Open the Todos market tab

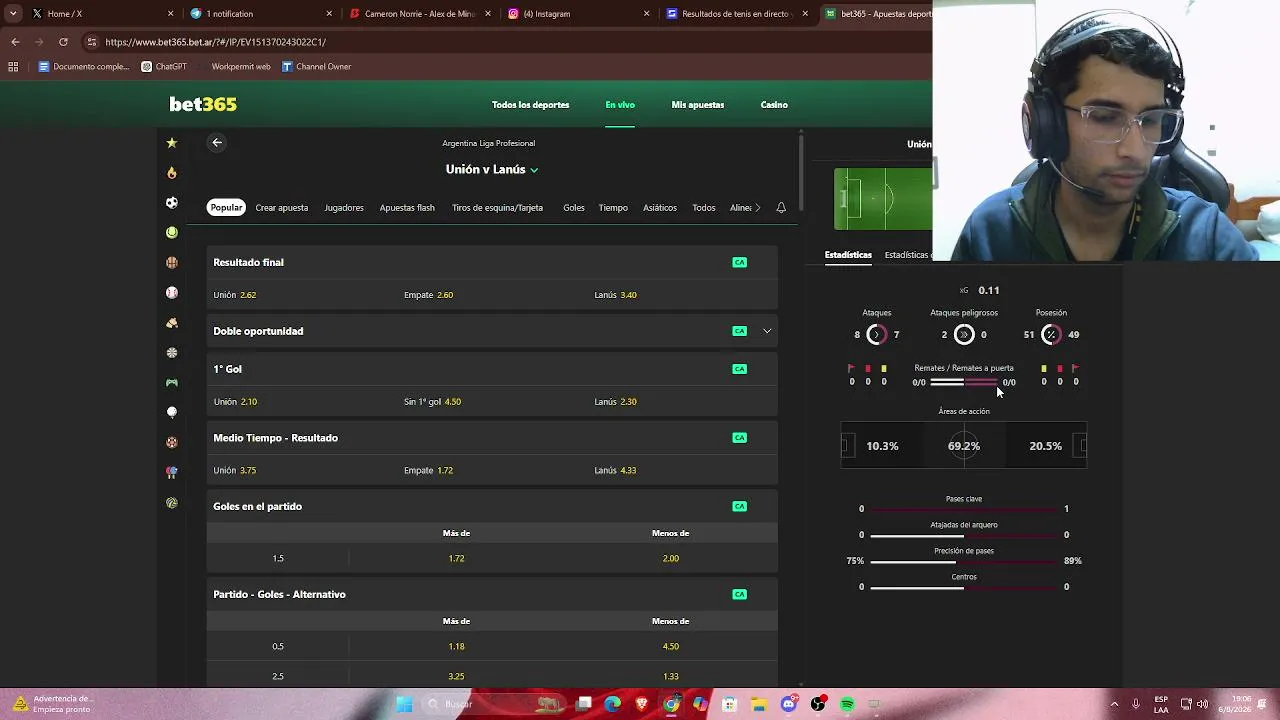pyautogui.click(x=704, y=208)
